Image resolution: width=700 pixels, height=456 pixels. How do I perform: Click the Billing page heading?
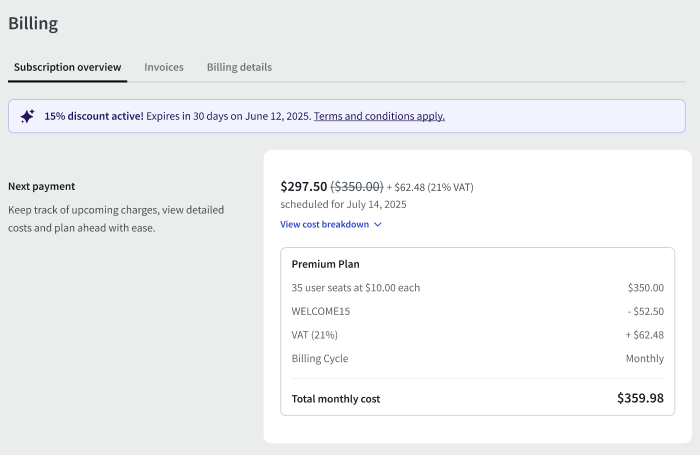coord(33,23)
